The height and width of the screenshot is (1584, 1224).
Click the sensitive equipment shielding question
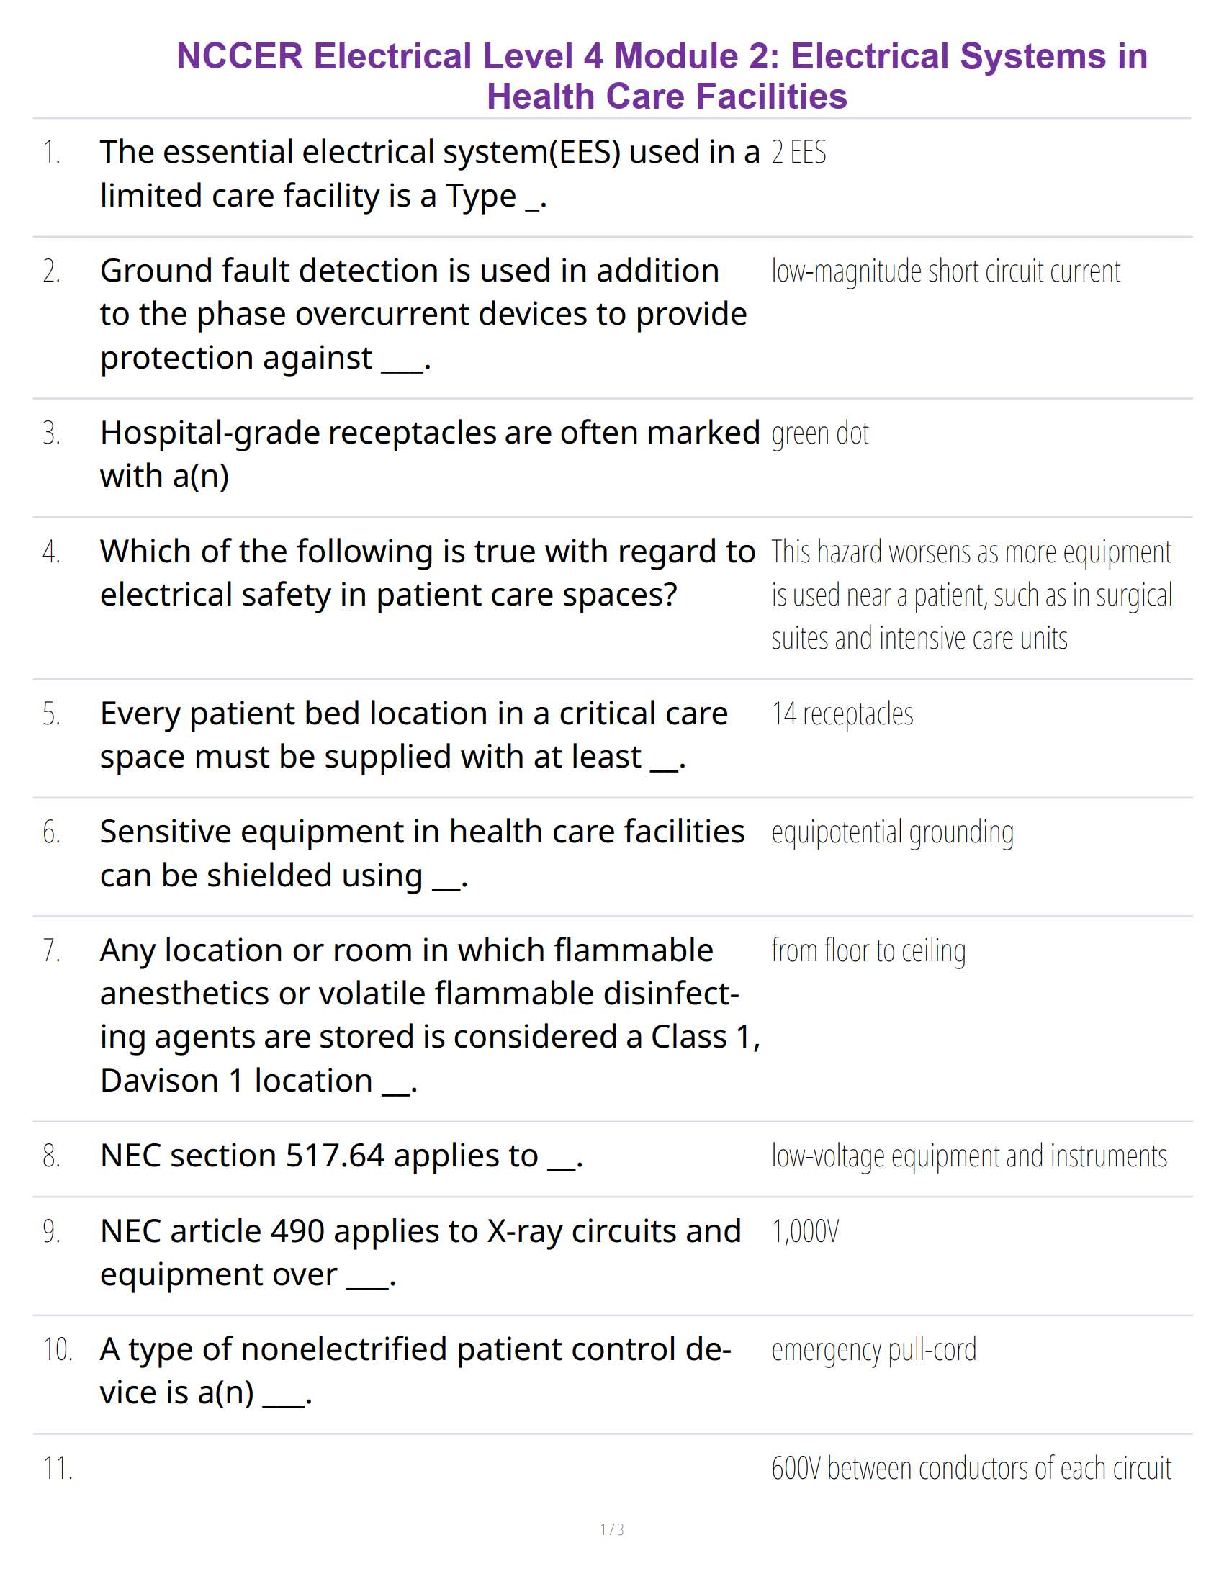[x=422, y=853]
